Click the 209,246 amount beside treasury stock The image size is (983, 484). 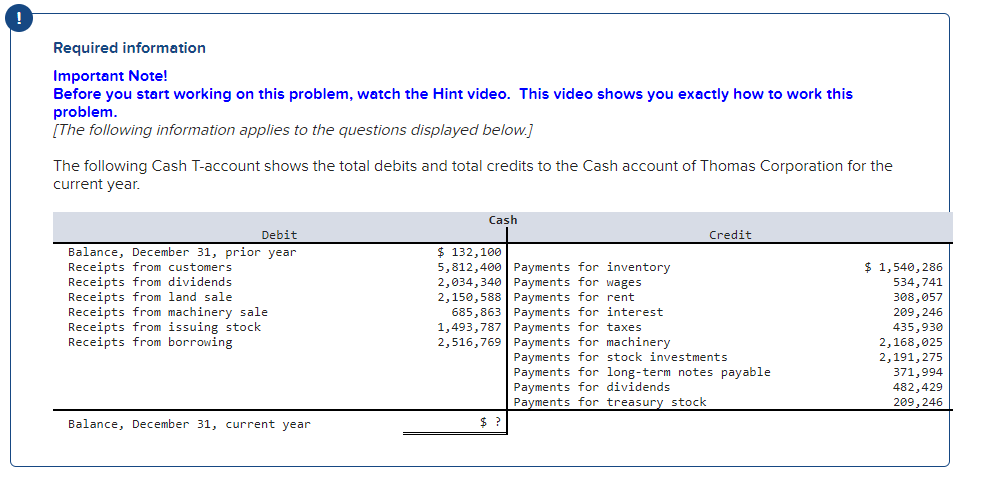click(x=918, y=402)
